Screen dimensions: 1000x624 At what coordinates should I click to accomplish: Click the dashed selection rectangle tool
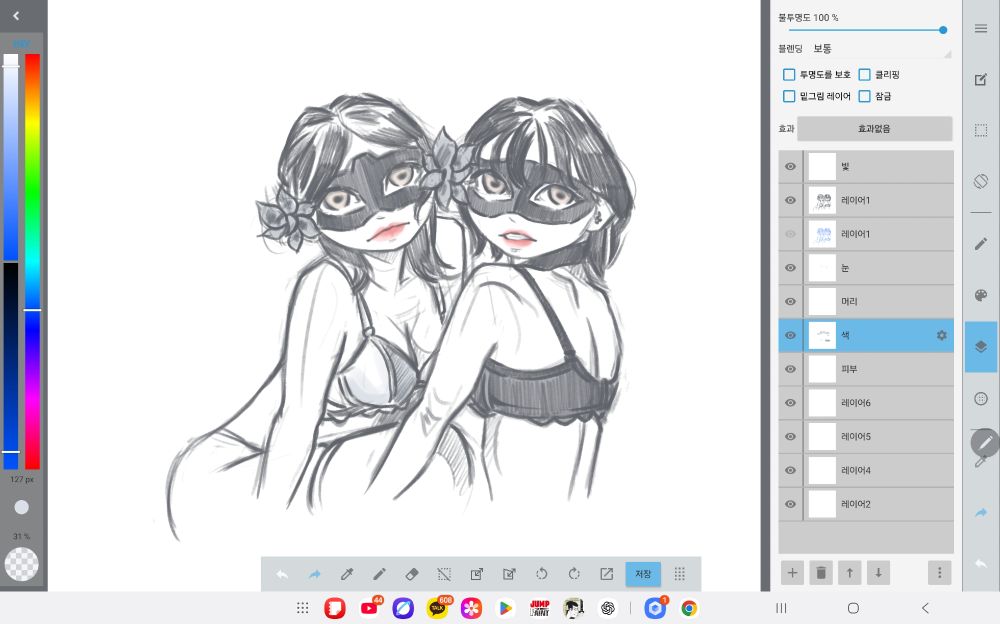coord(981,130)
